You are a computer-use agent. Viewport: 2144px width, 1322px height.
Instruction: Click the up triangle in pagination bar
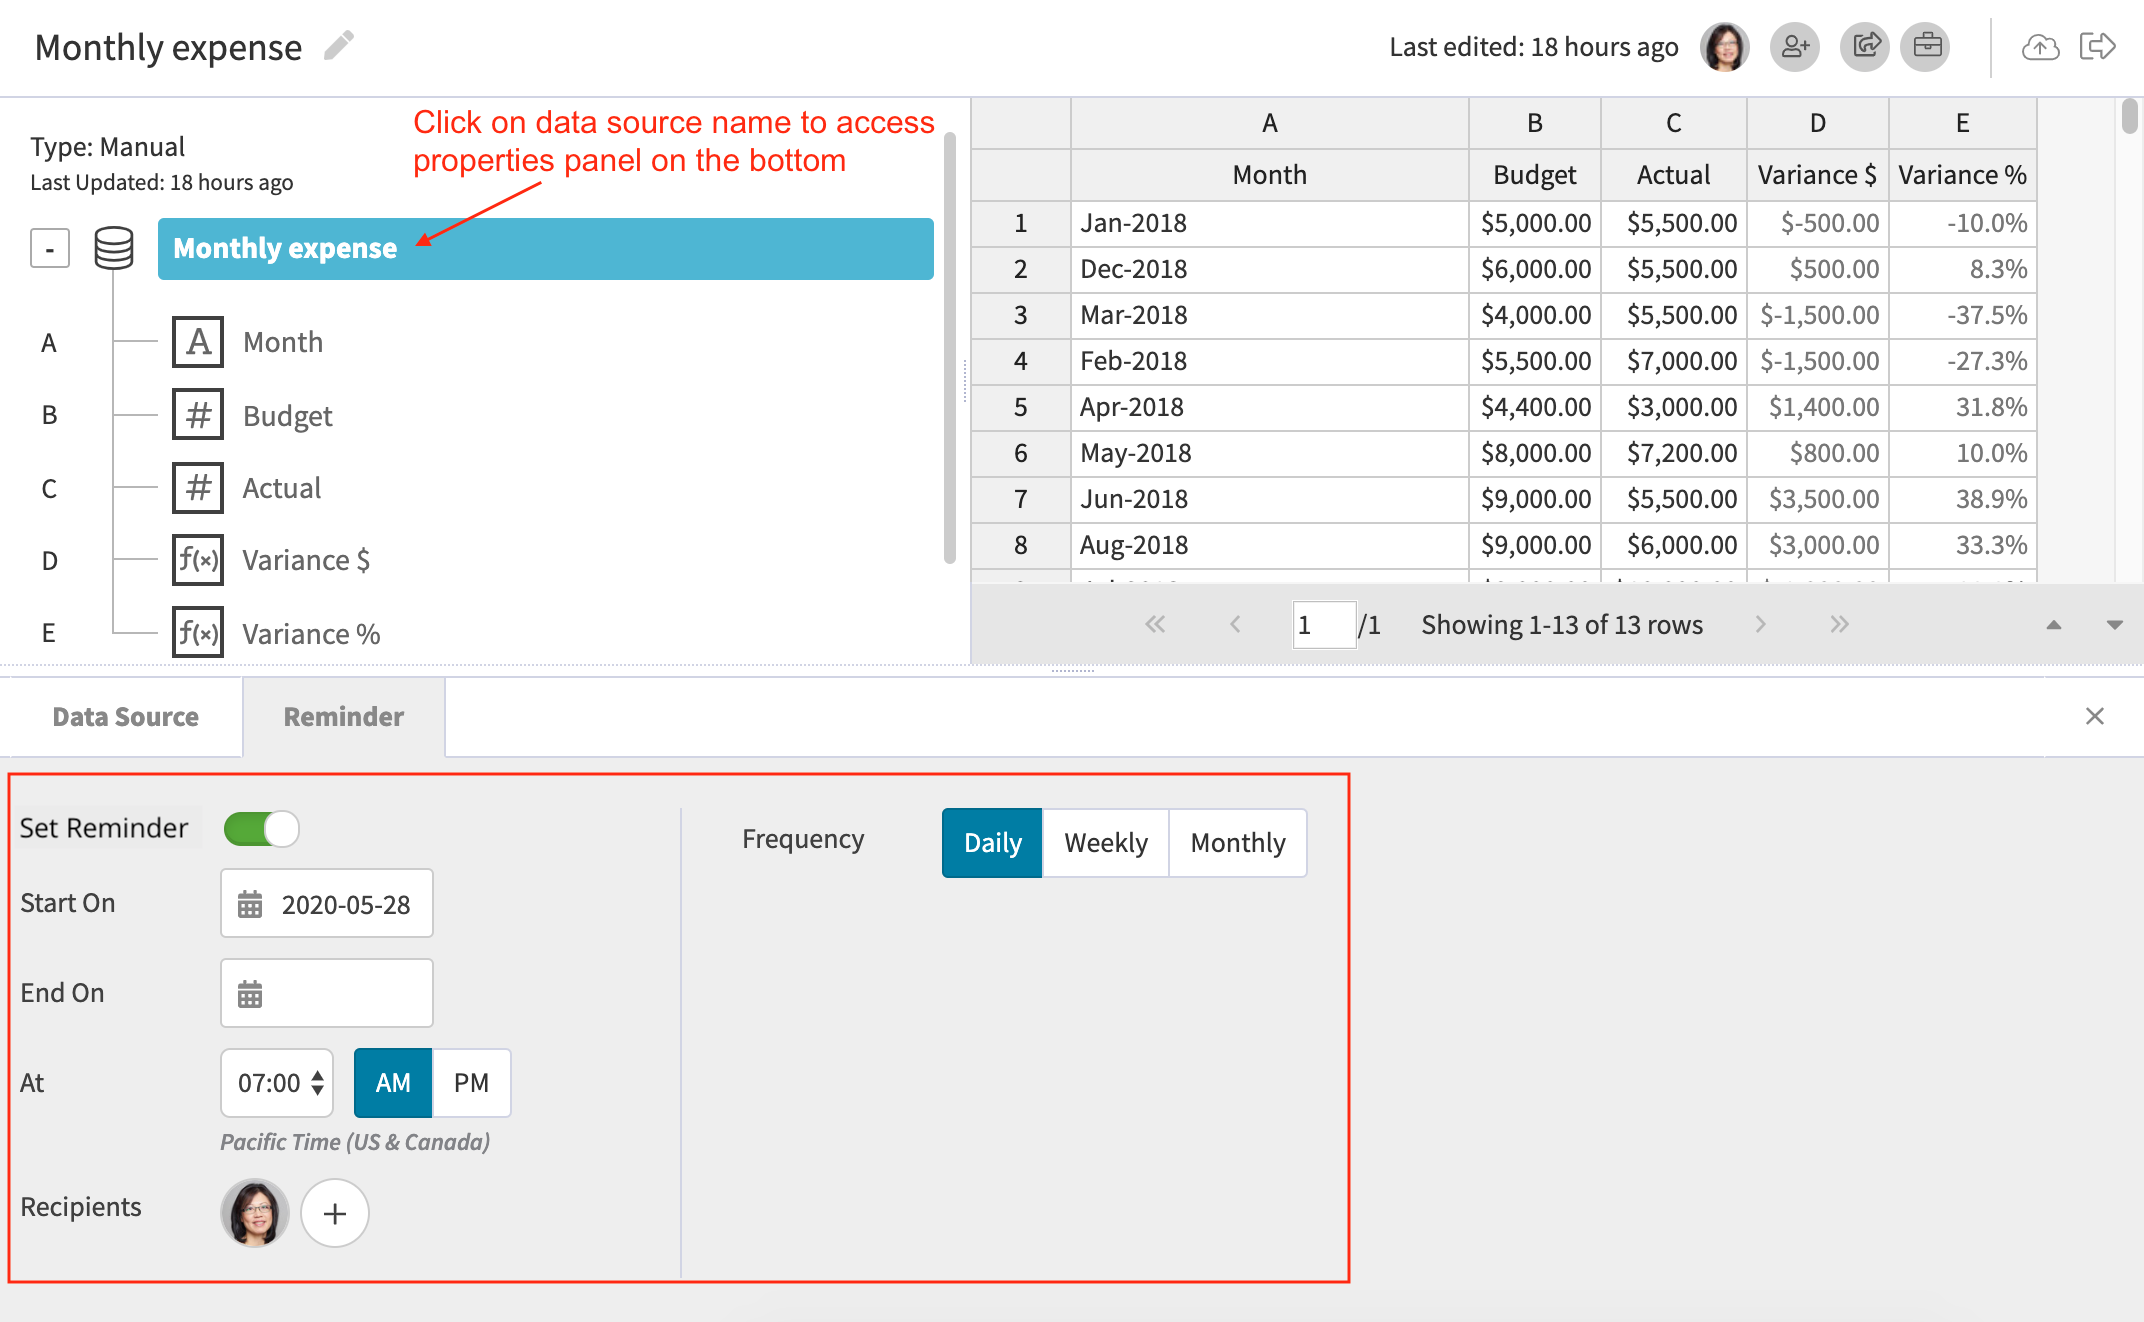coord(2054,625)
